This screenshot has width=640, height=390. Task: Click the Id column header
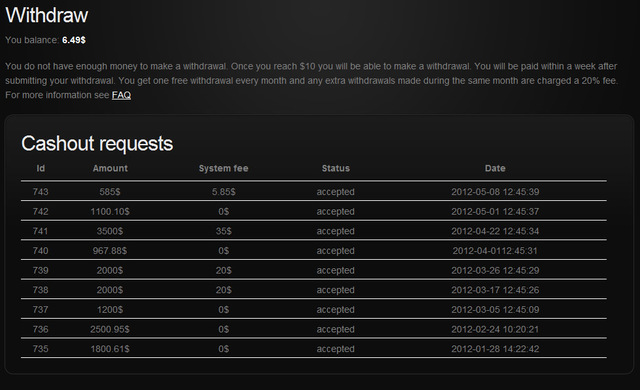pos(40,168)
